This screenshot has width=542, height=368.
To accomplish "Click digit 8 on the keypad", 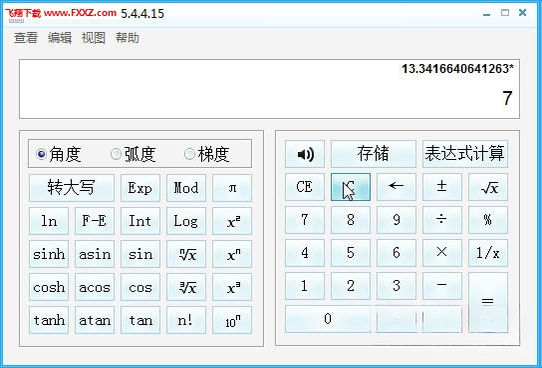I will (351, 220).
